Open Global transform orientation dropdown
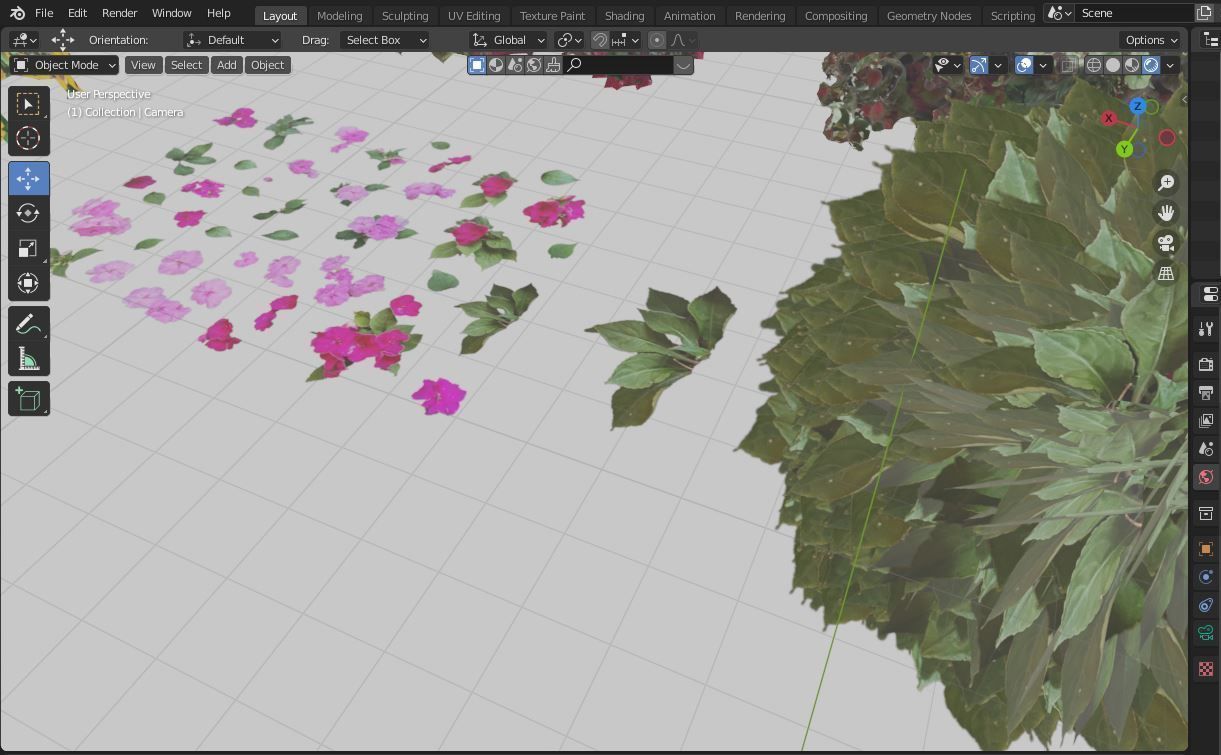This screenshot has height=755, width=1221. pos(509,40)
